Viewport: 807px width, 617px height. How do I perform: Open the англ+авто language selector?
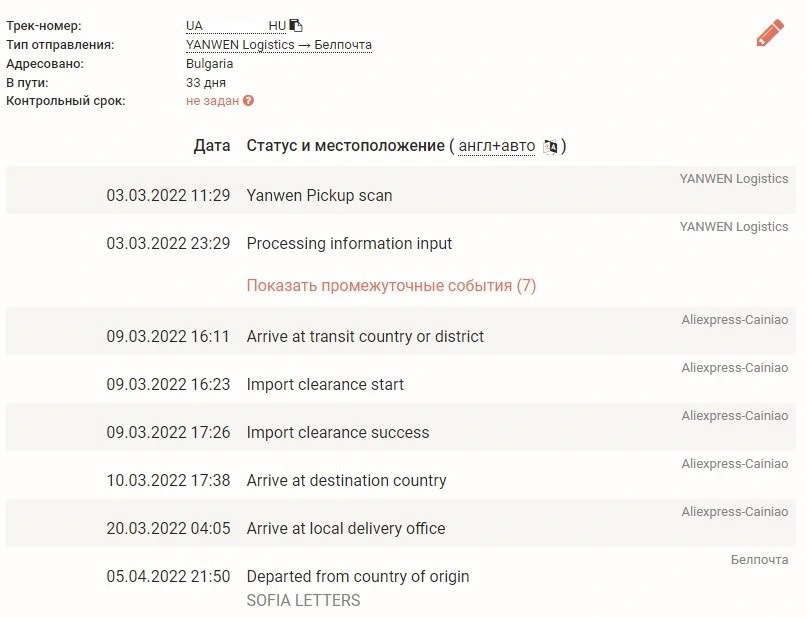click(x=497, y=146)
